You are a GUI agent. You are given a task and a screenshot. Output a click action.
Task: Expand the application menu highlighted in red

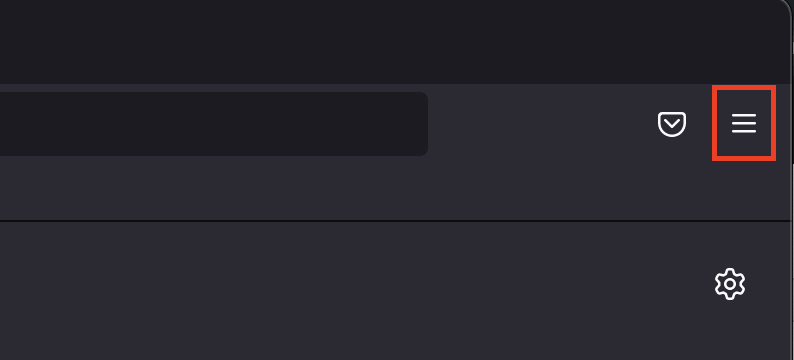[743, 123]
